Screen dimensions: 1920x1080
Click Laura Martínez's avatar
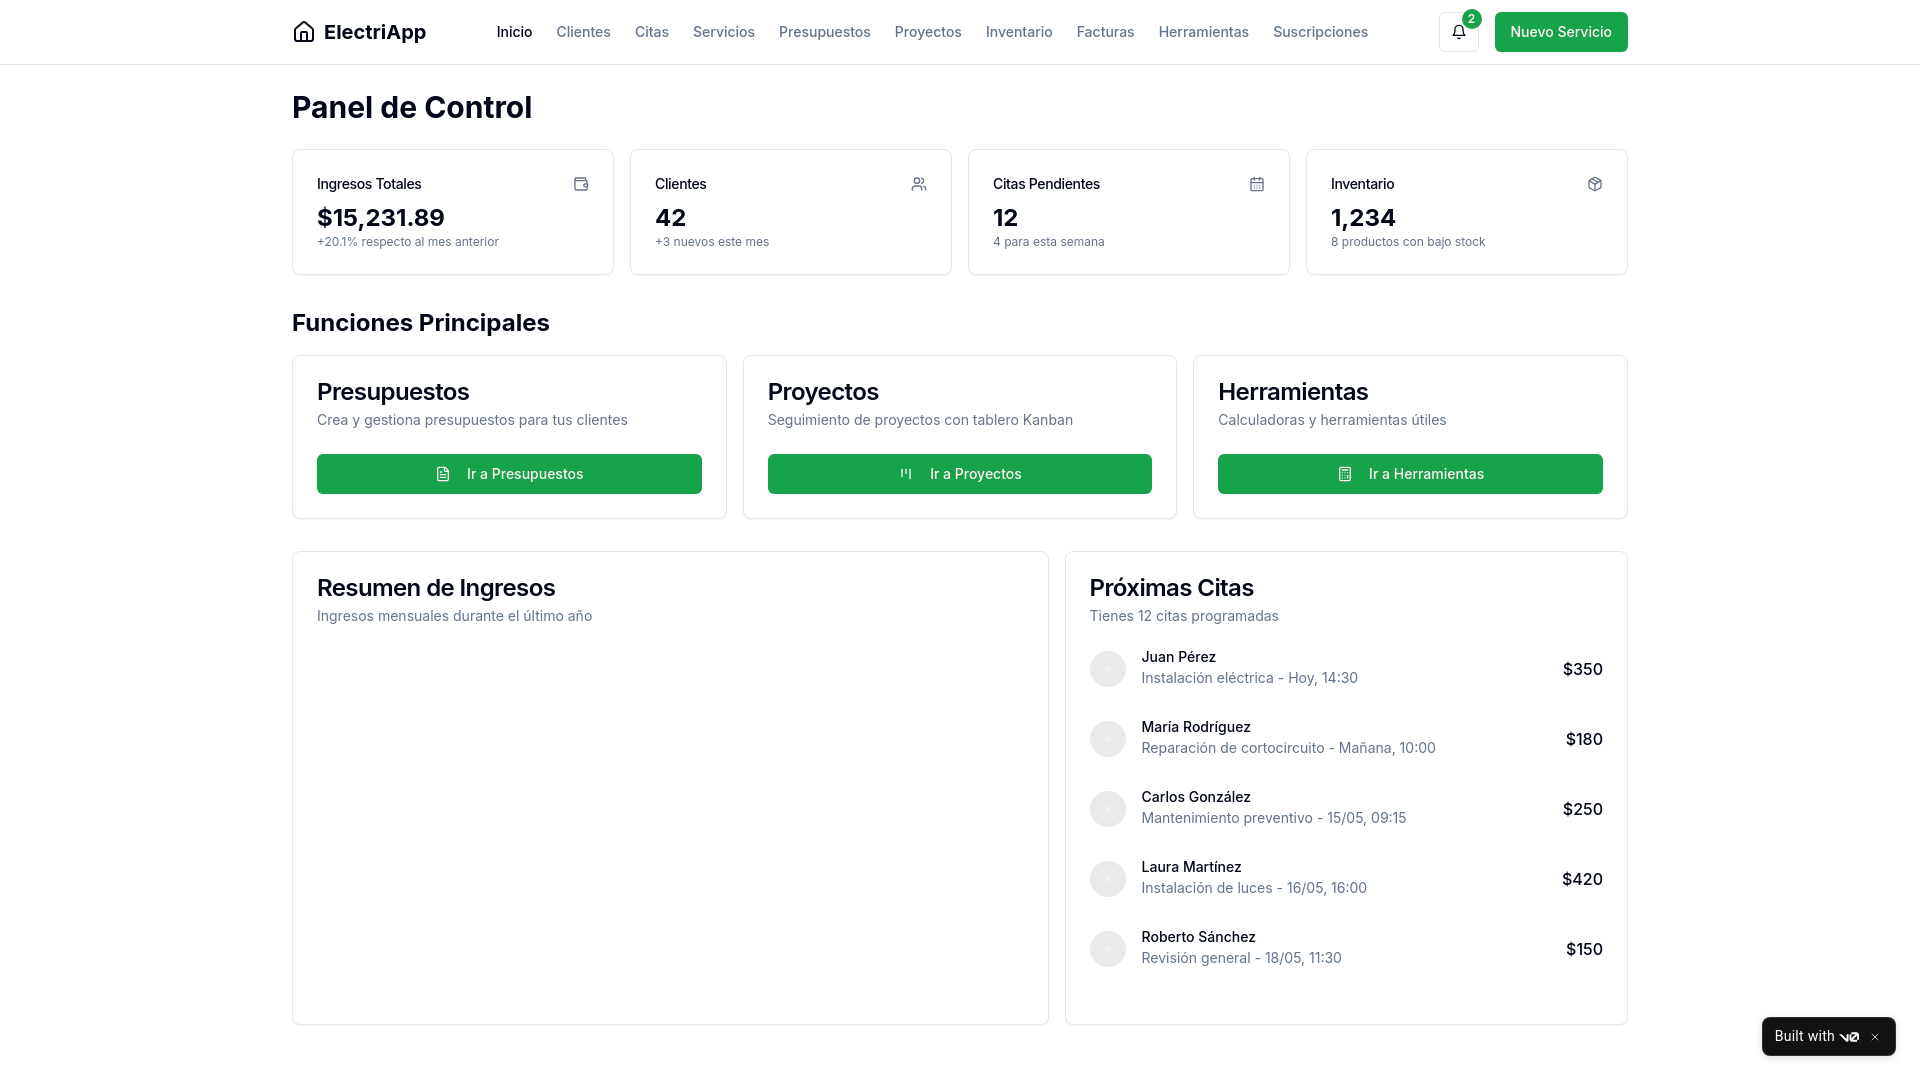click(1108, 879)
